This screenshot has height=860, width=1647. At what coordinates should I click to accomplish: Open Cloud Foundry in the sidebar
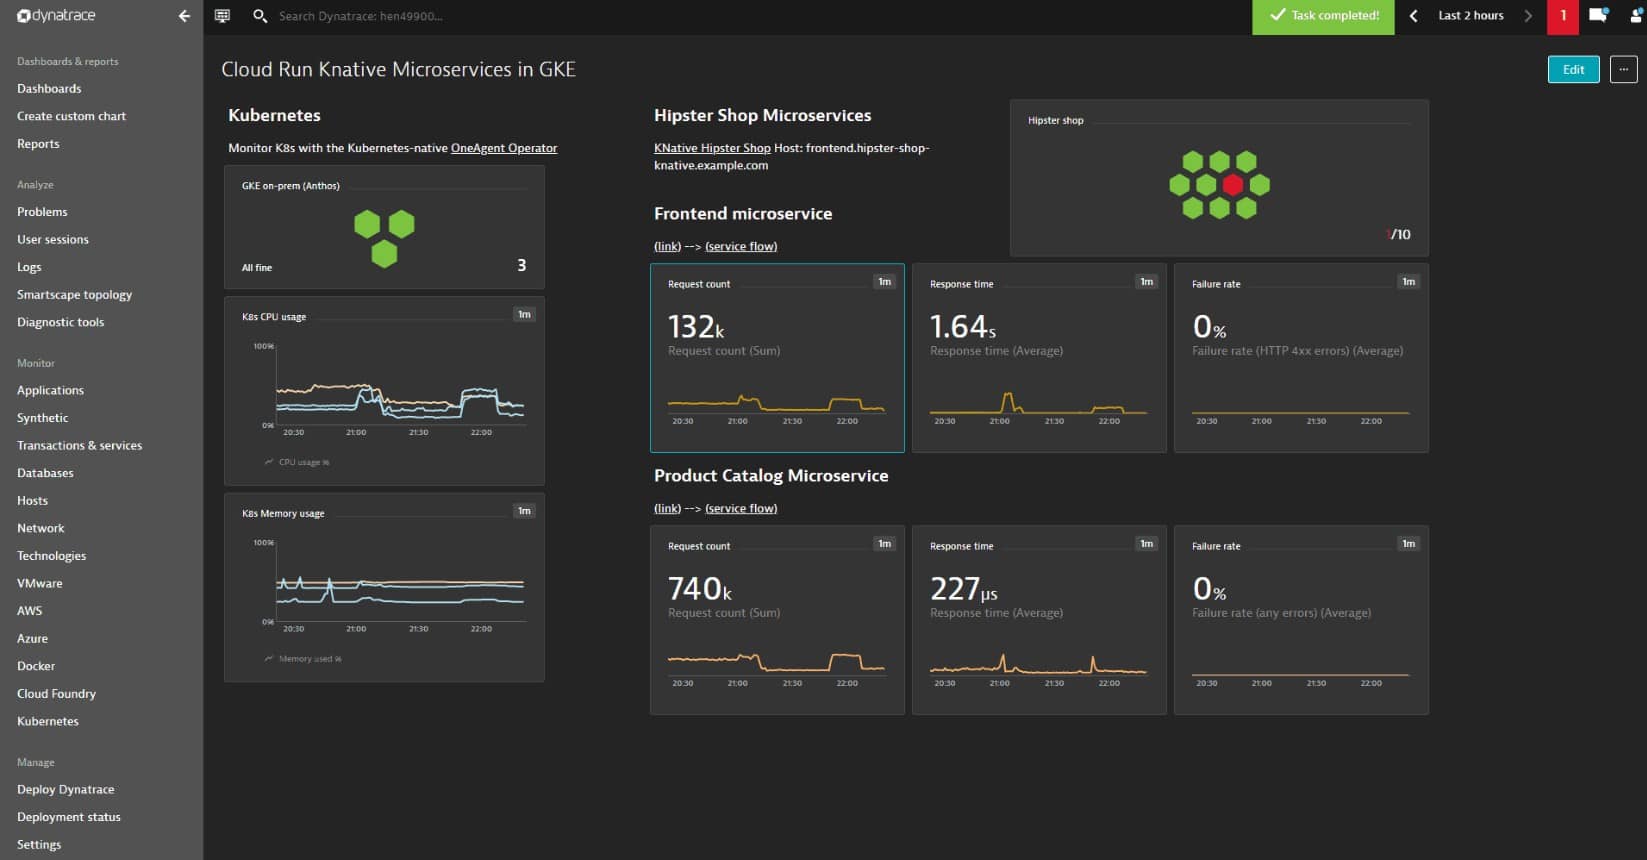click(56, 694)
